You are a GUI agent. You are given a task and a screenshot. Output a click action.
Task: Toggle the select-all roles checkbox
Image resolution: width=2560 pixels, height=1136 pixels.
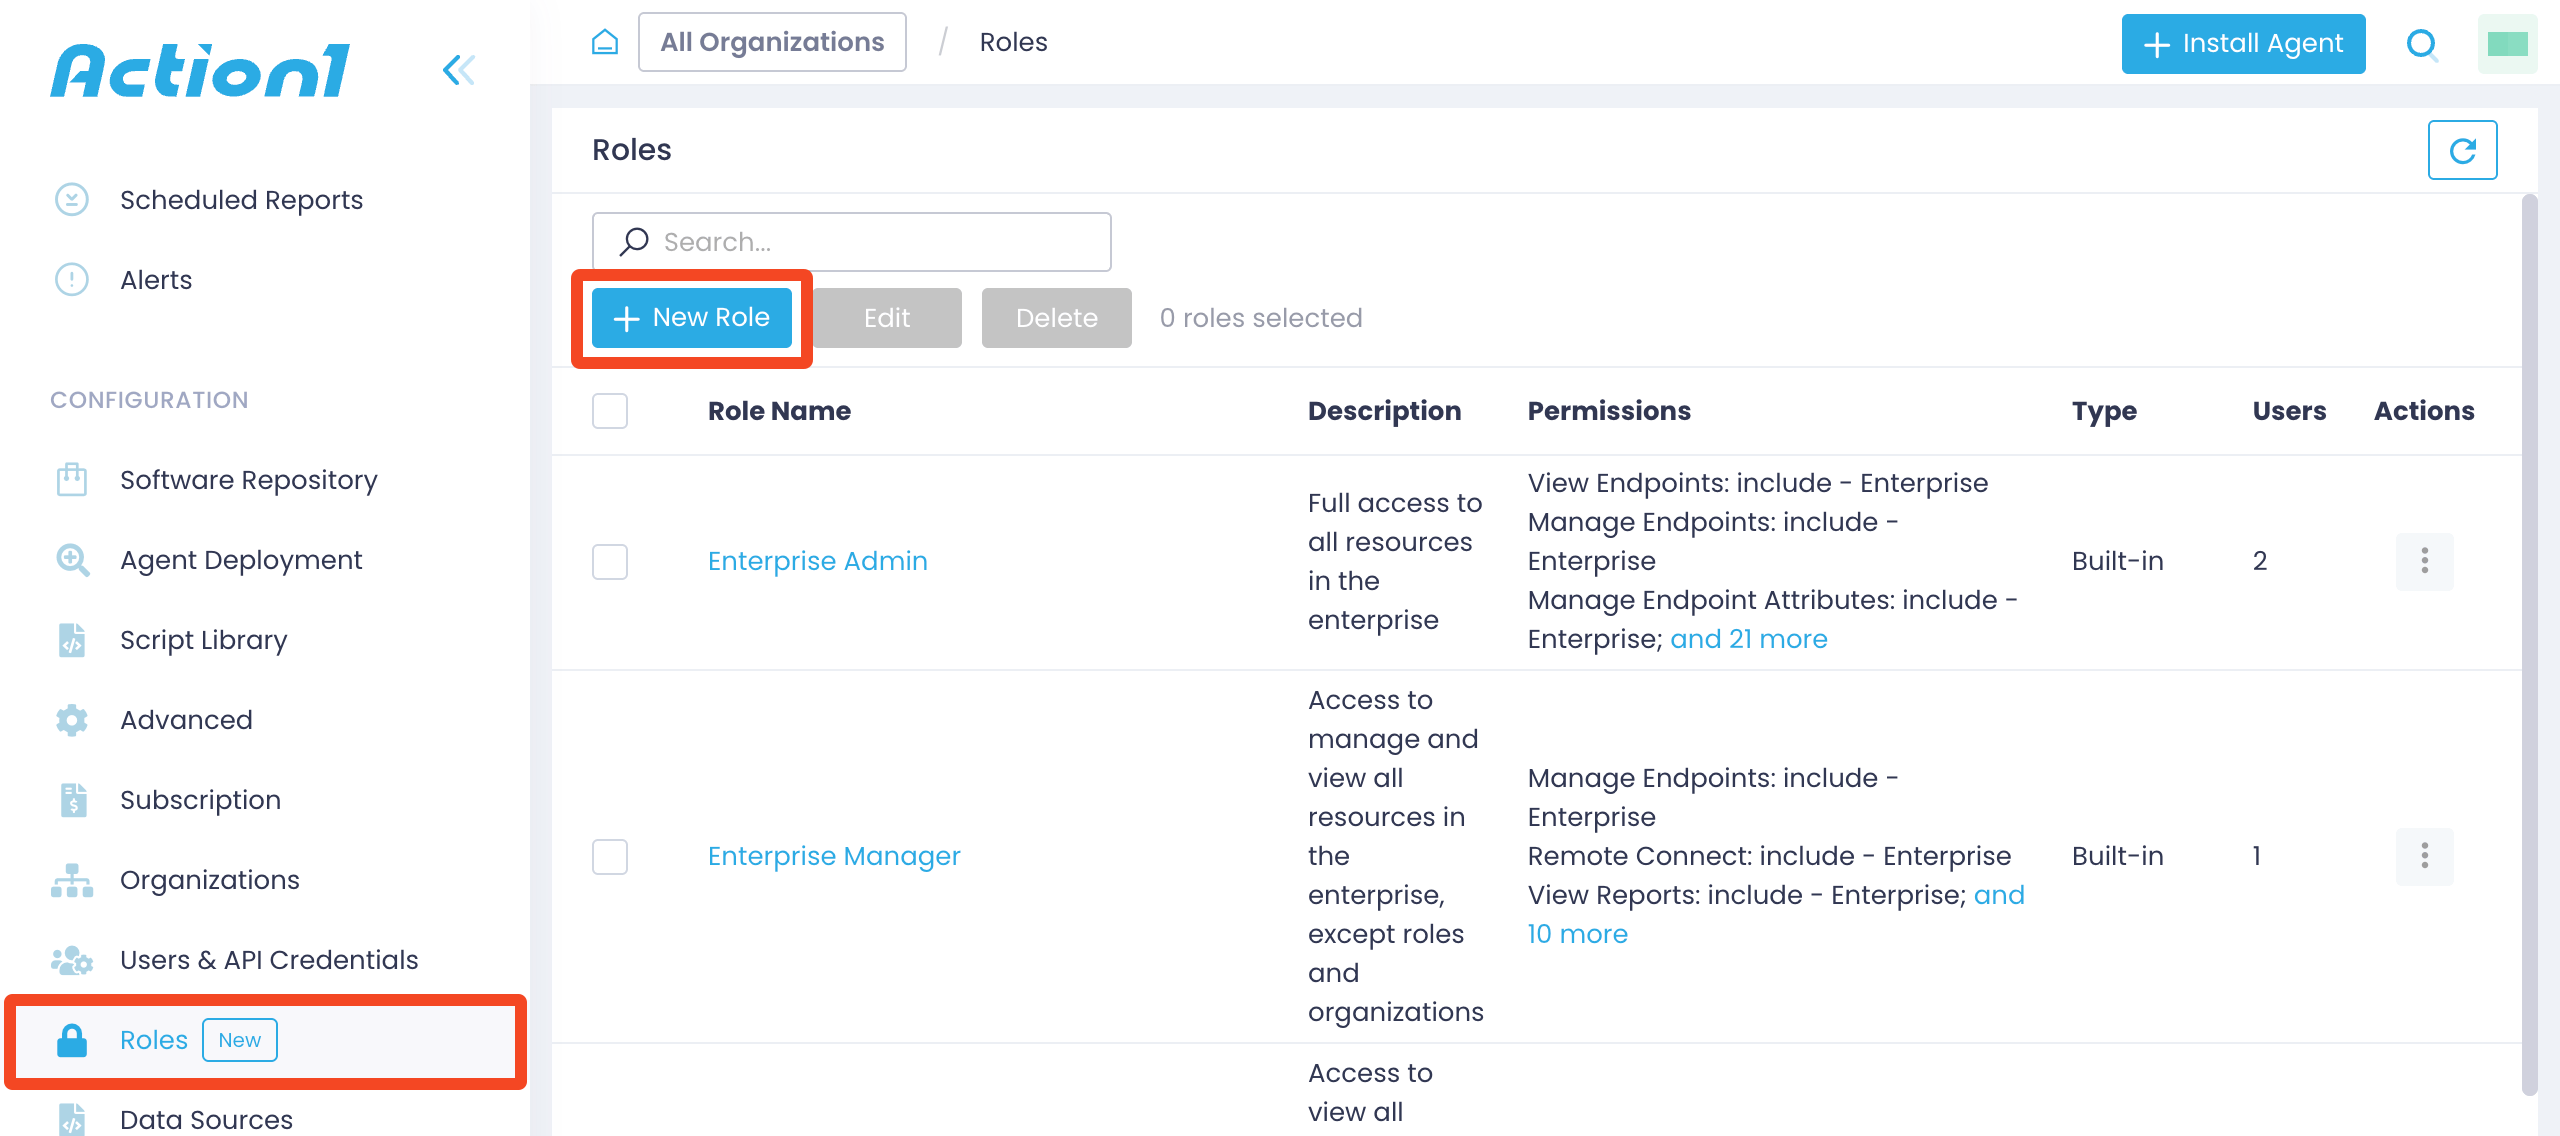pos(610,411)
